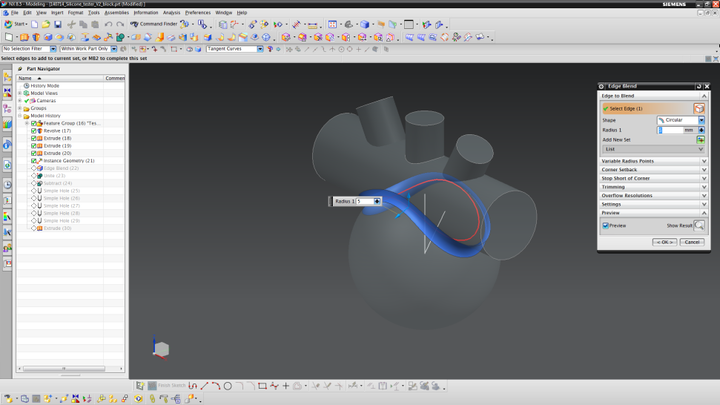Viewport: 720px width, 405px height.
Task: Select the Profile sketch tool
Action: point(193,386)
